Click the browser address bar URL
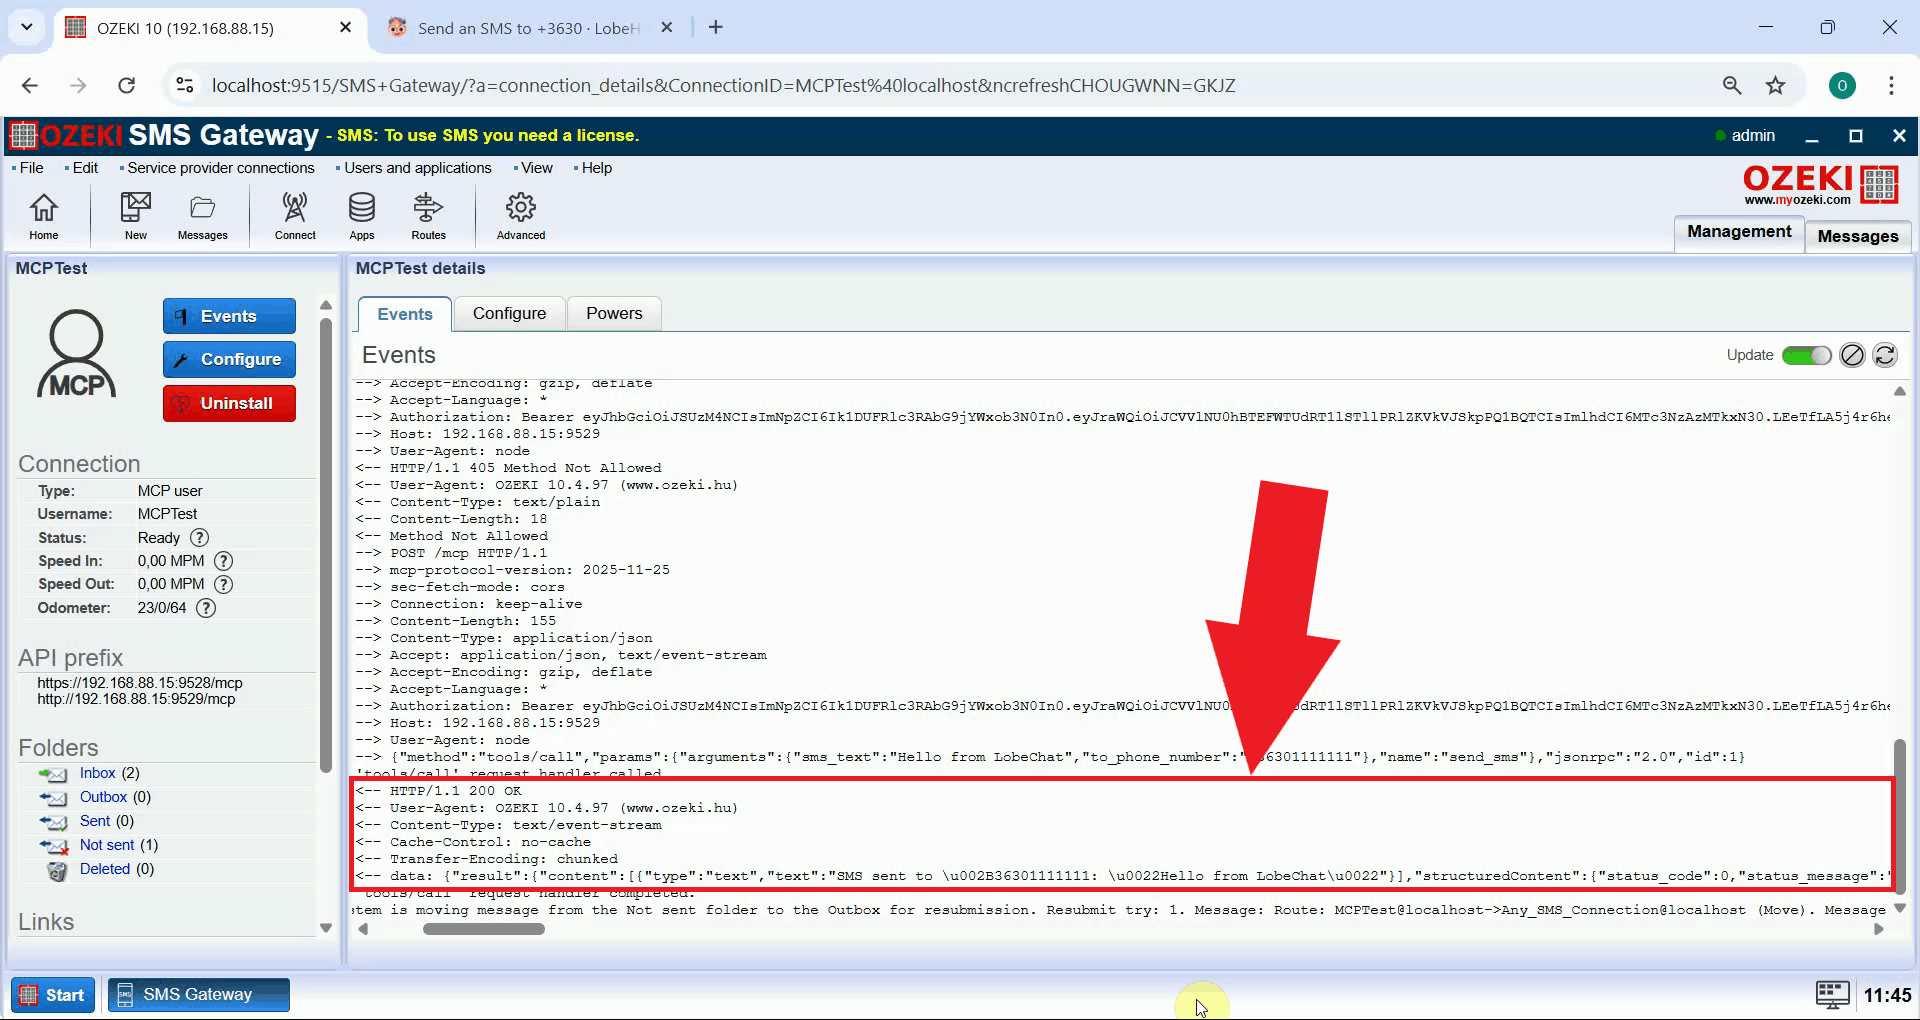Screen dimensions: 1920x1020 [x=723, y=85]
